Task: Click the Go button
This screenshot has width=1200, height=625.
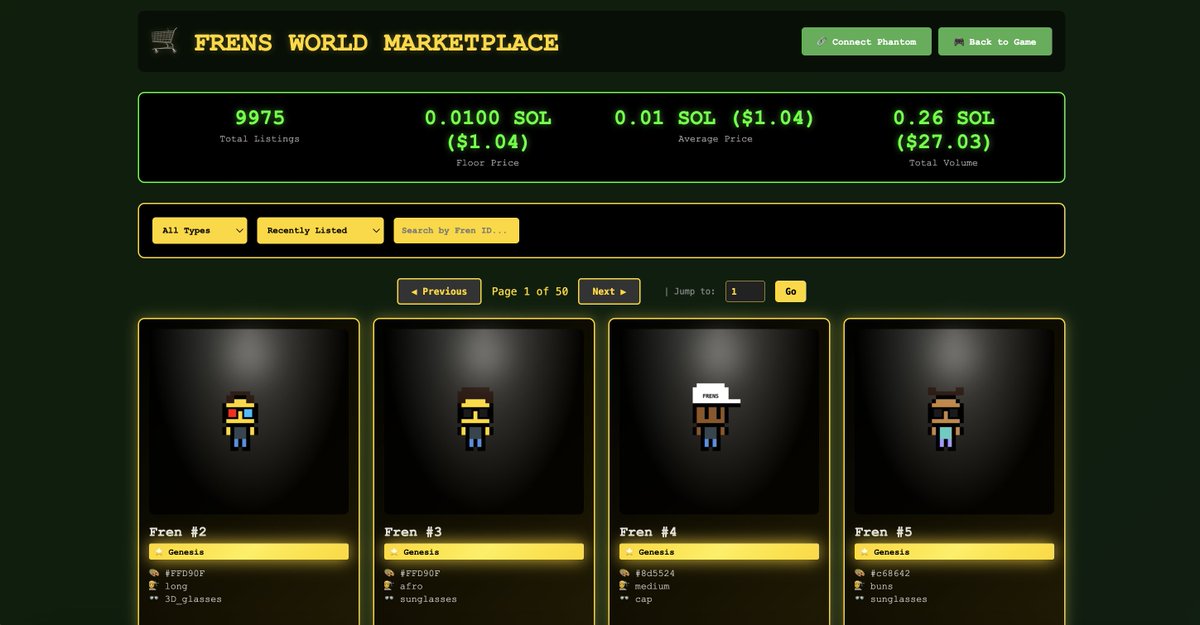Action: pyautogui.click(x=790, y=291)
